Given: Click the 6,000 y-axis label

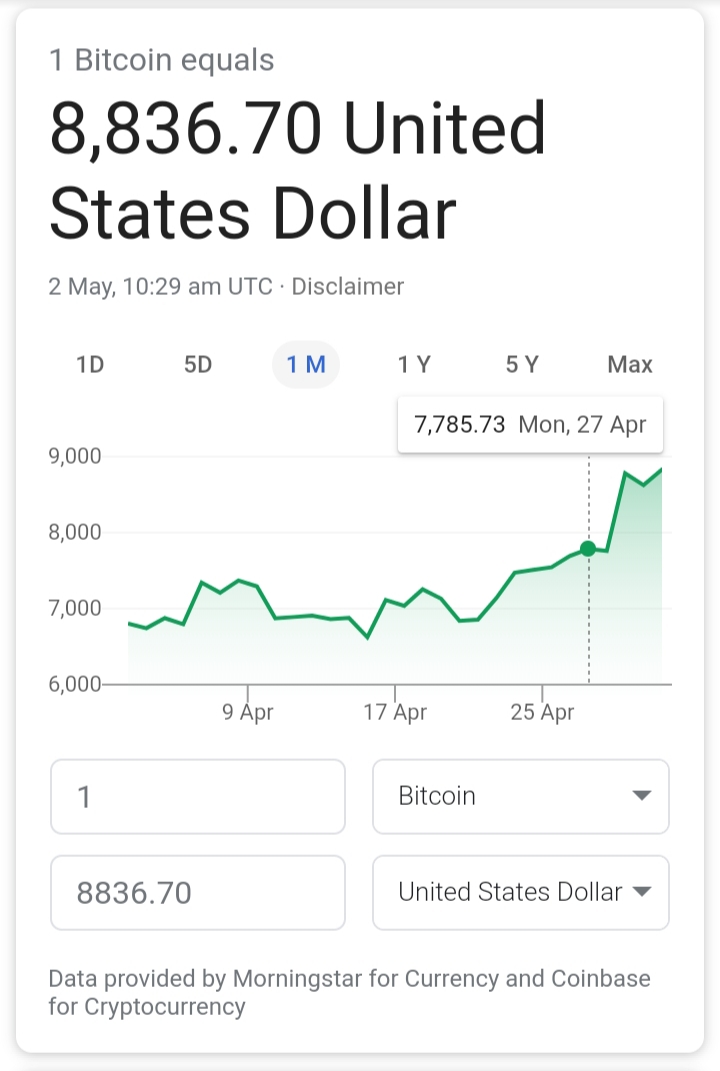Looking at the screenshot, I should [76, 684].
